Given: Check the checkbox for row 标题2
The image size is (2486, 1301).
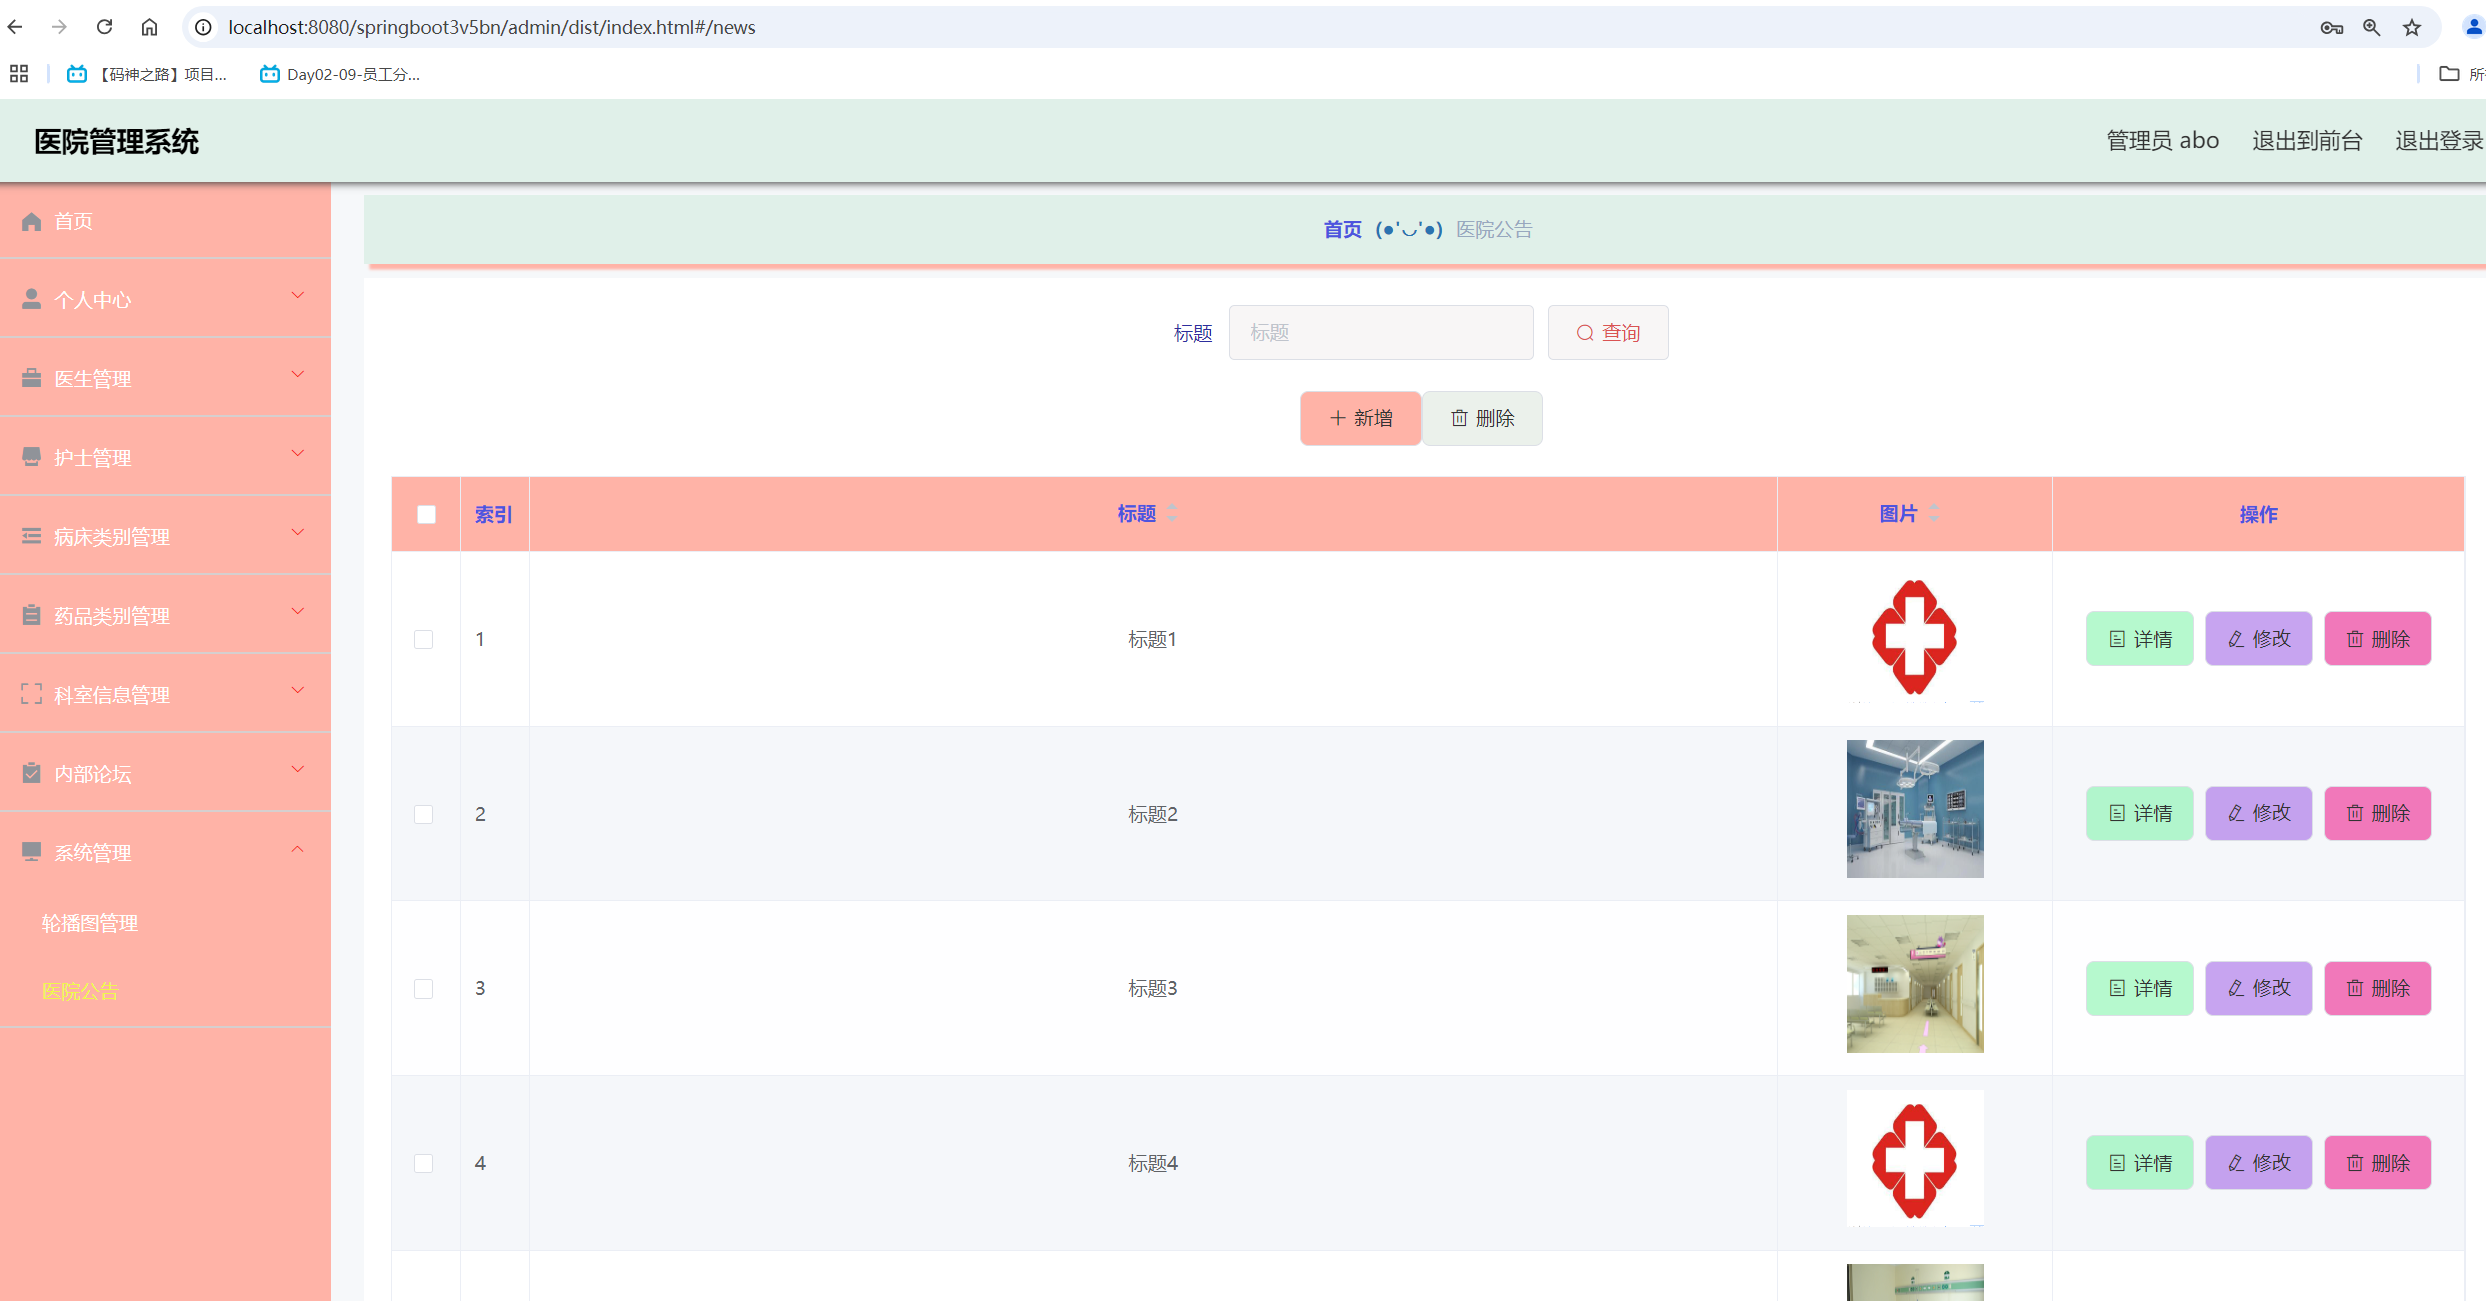Looking at the screenshot, I should (424, 814).
